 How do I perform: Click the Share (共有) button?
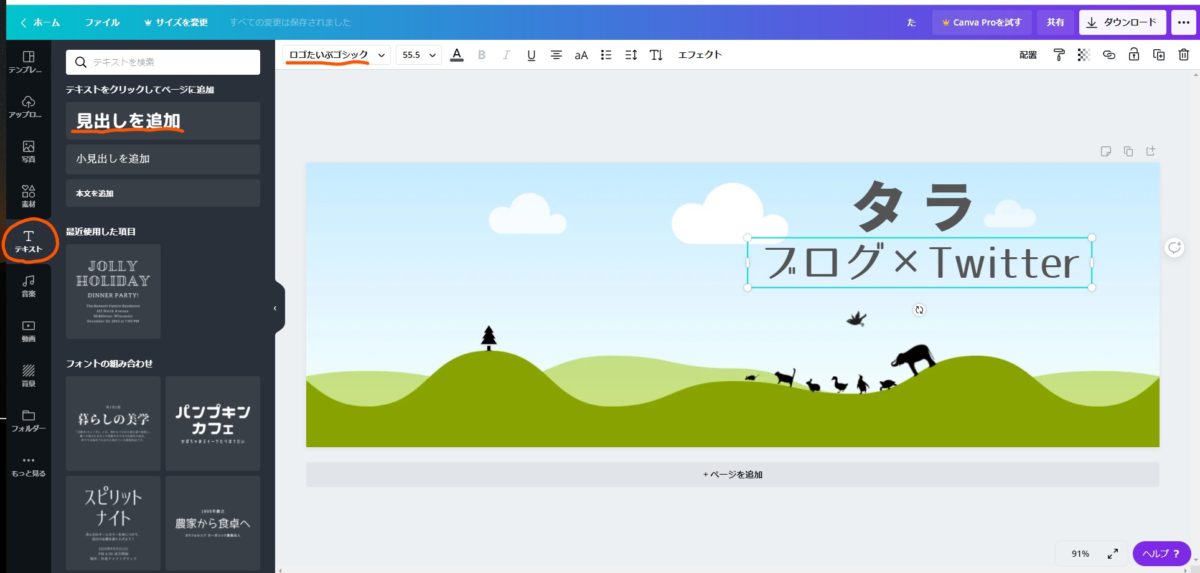1055,22
